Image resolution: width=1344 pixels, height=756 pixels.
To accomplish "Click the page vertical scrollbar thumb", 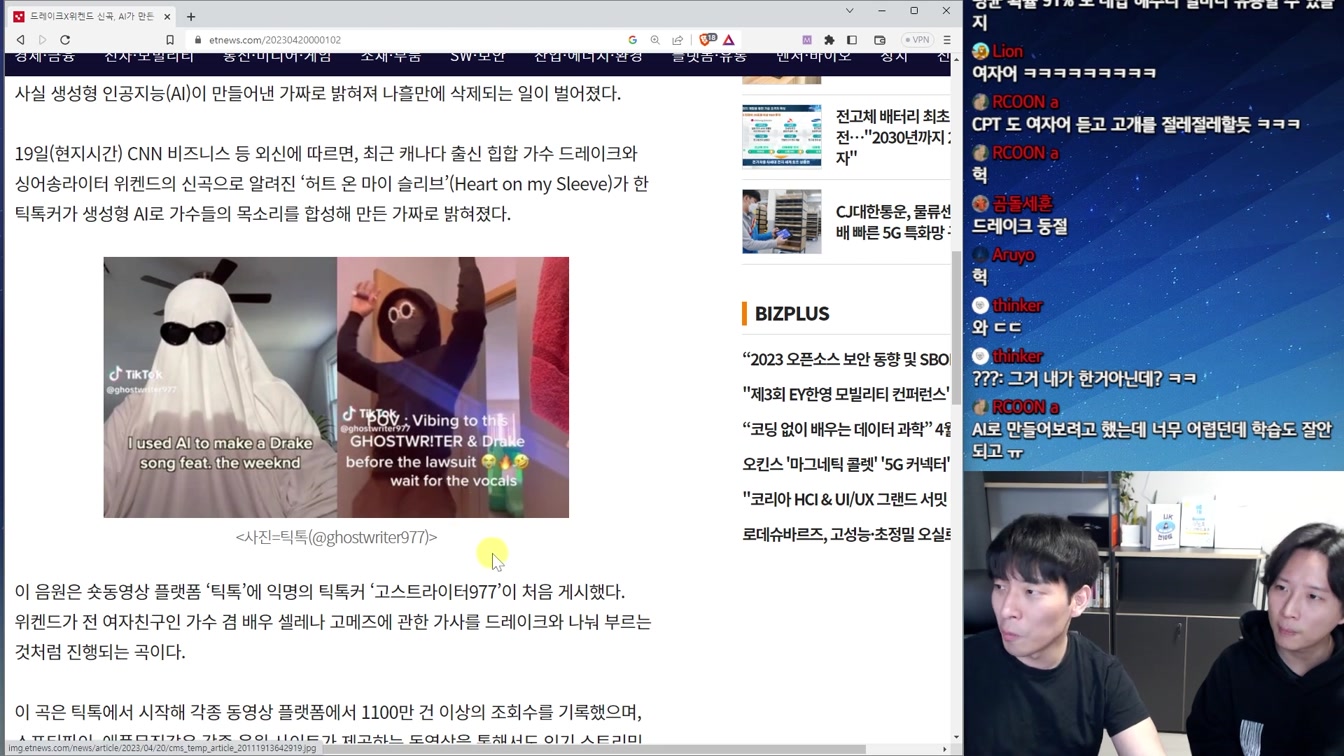I will point(957,327).
